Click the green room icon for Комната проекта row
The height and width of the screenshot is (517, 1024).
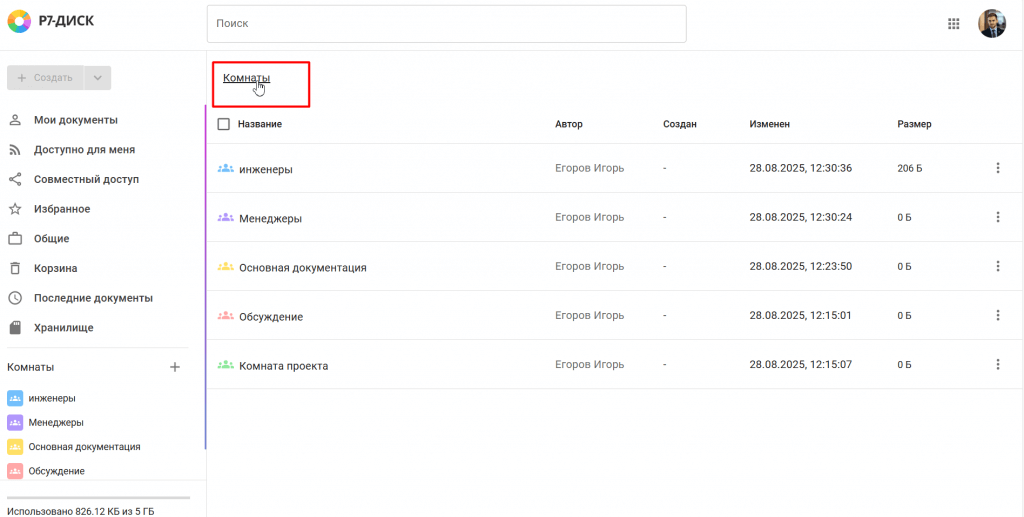[x=225, y=364]
